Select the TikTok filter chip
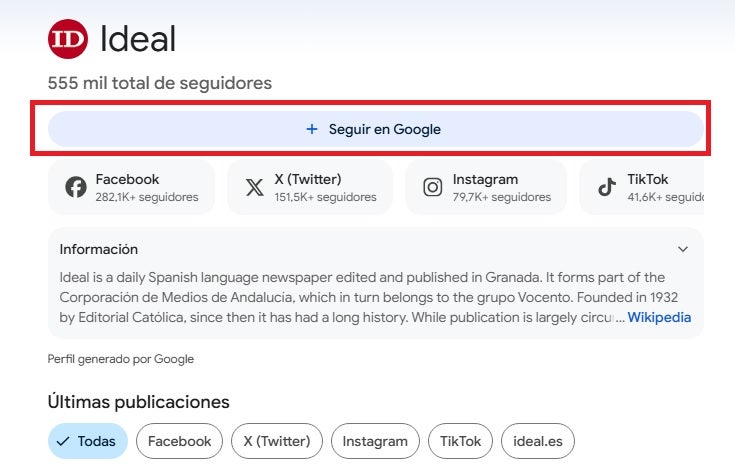The image size is (735, 473). pos(461,441)
